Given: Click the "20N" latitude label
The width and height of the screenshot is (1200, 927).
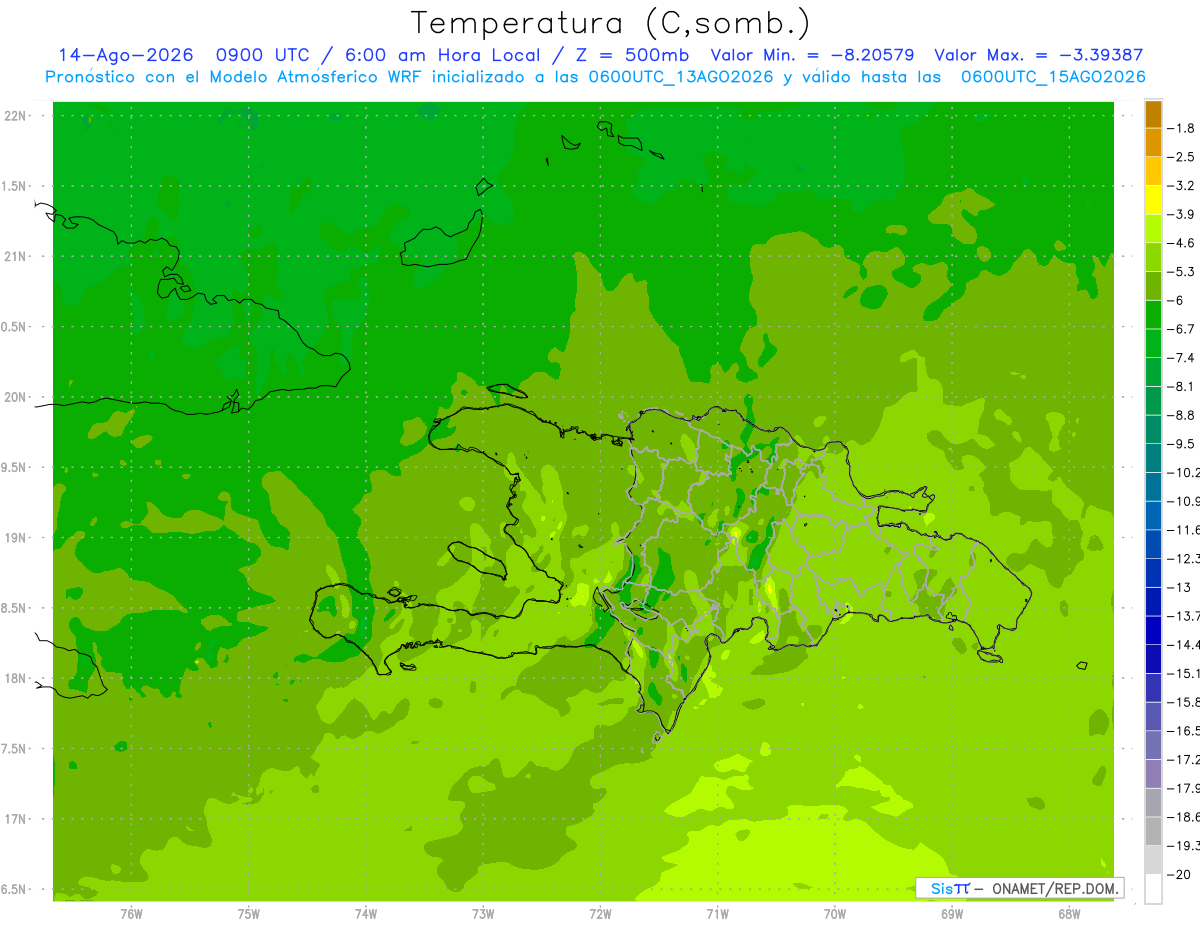Looking at the screenshot, I should [x=17, y=397].
